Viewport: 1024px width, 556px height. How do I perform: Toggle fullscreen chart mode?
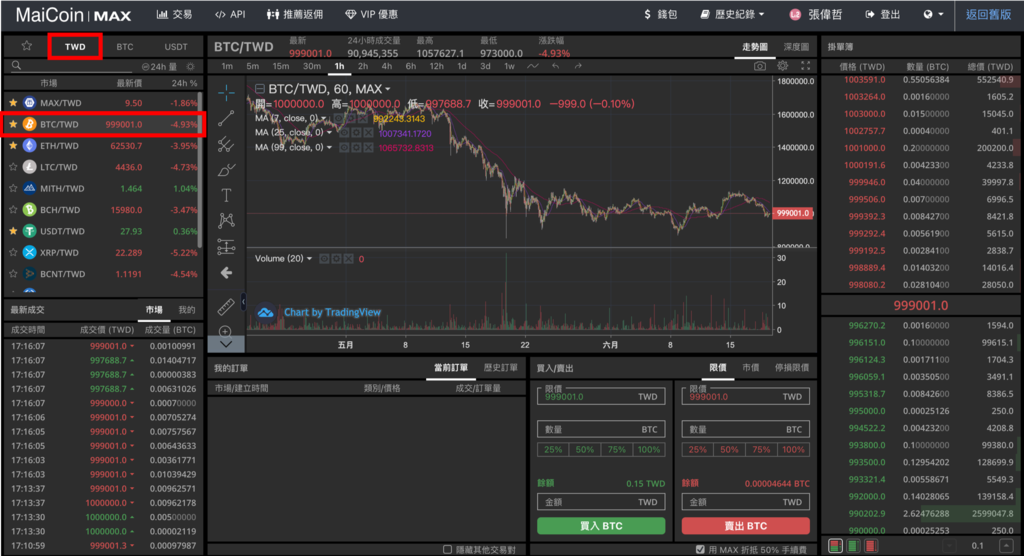805,66
